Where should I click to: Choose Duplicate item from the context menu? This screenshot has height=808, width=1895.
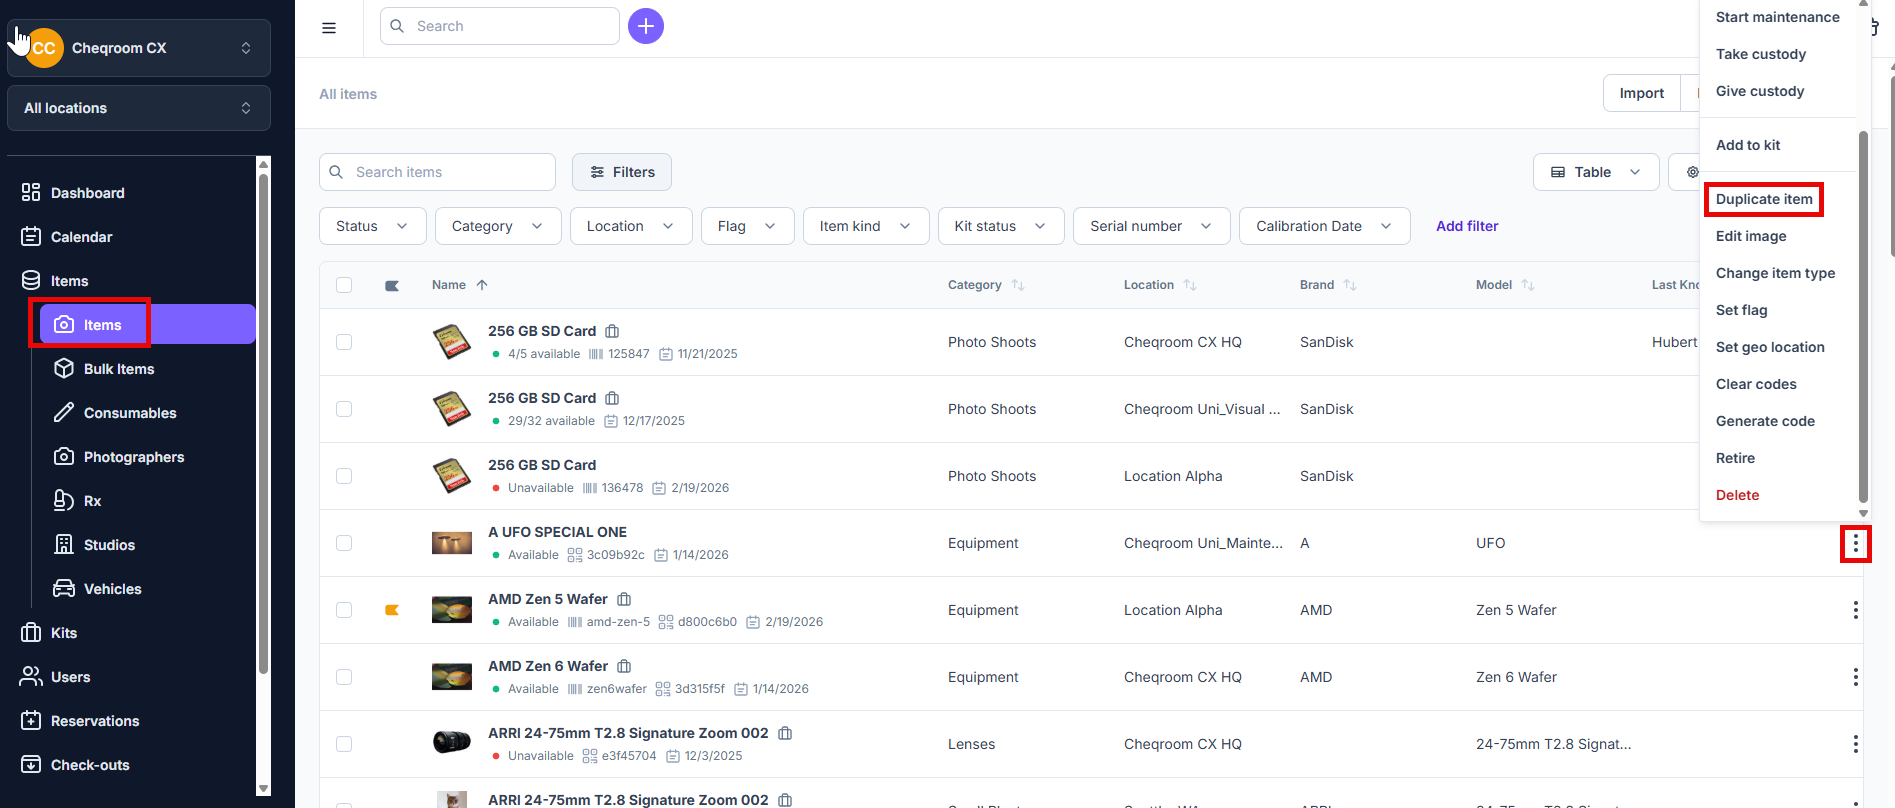pyautogui.click(x=1764, y=199)
